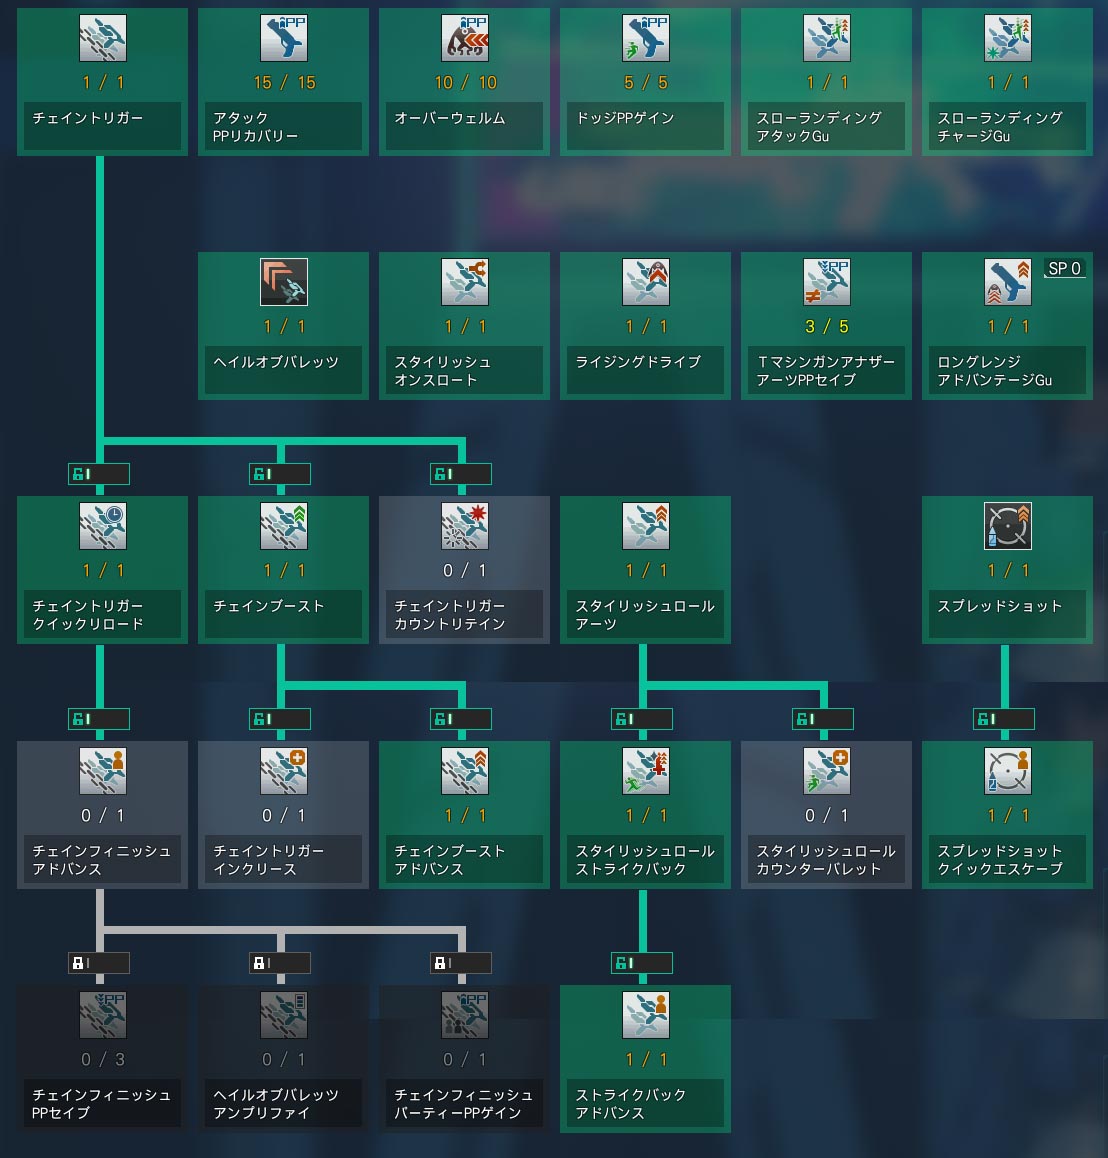Click the ライジングドライブ skill icon
Screen dimensions: 1108x1158
[x=645, y=282]
